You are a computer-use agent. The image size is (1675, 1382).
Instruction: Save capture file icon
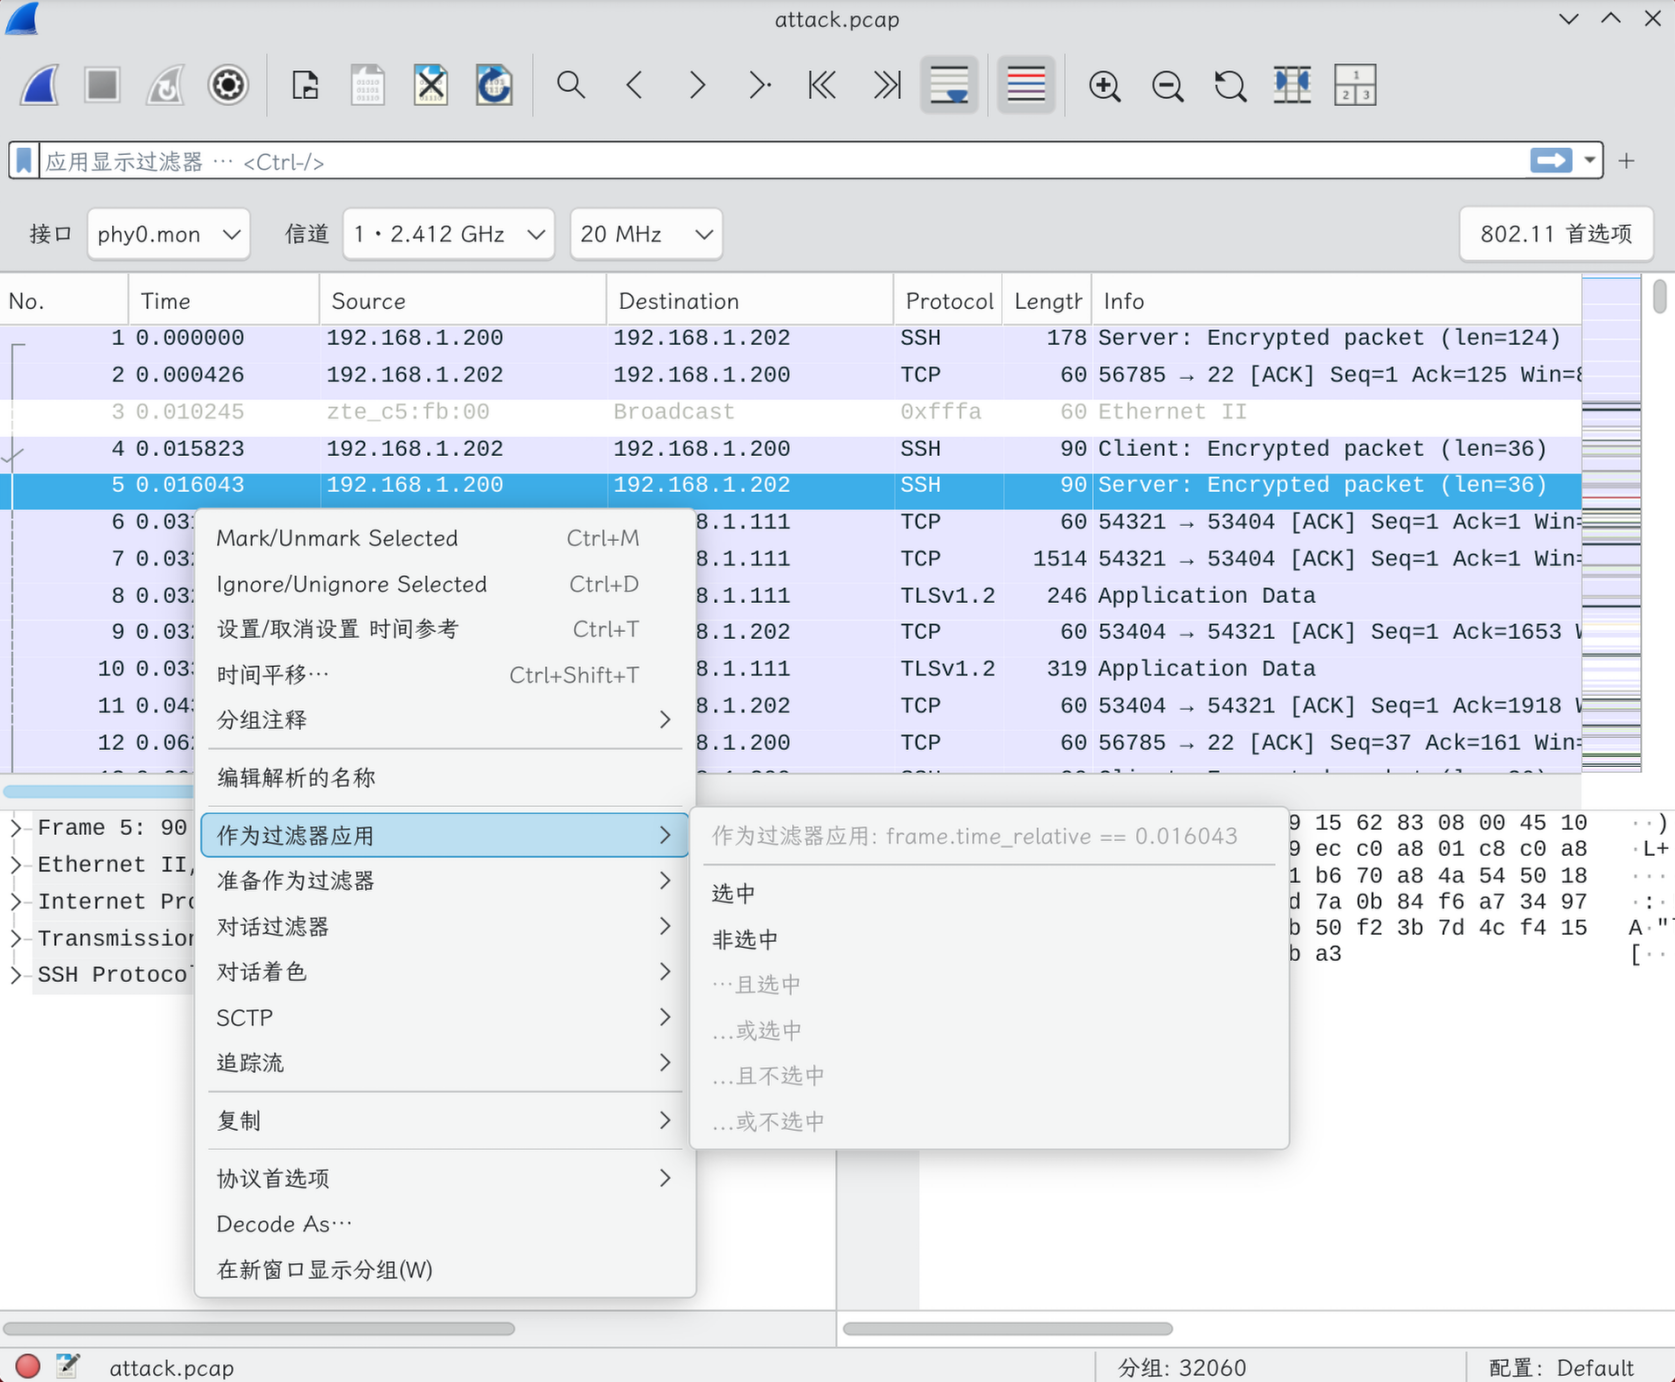(x=368, y=85)
